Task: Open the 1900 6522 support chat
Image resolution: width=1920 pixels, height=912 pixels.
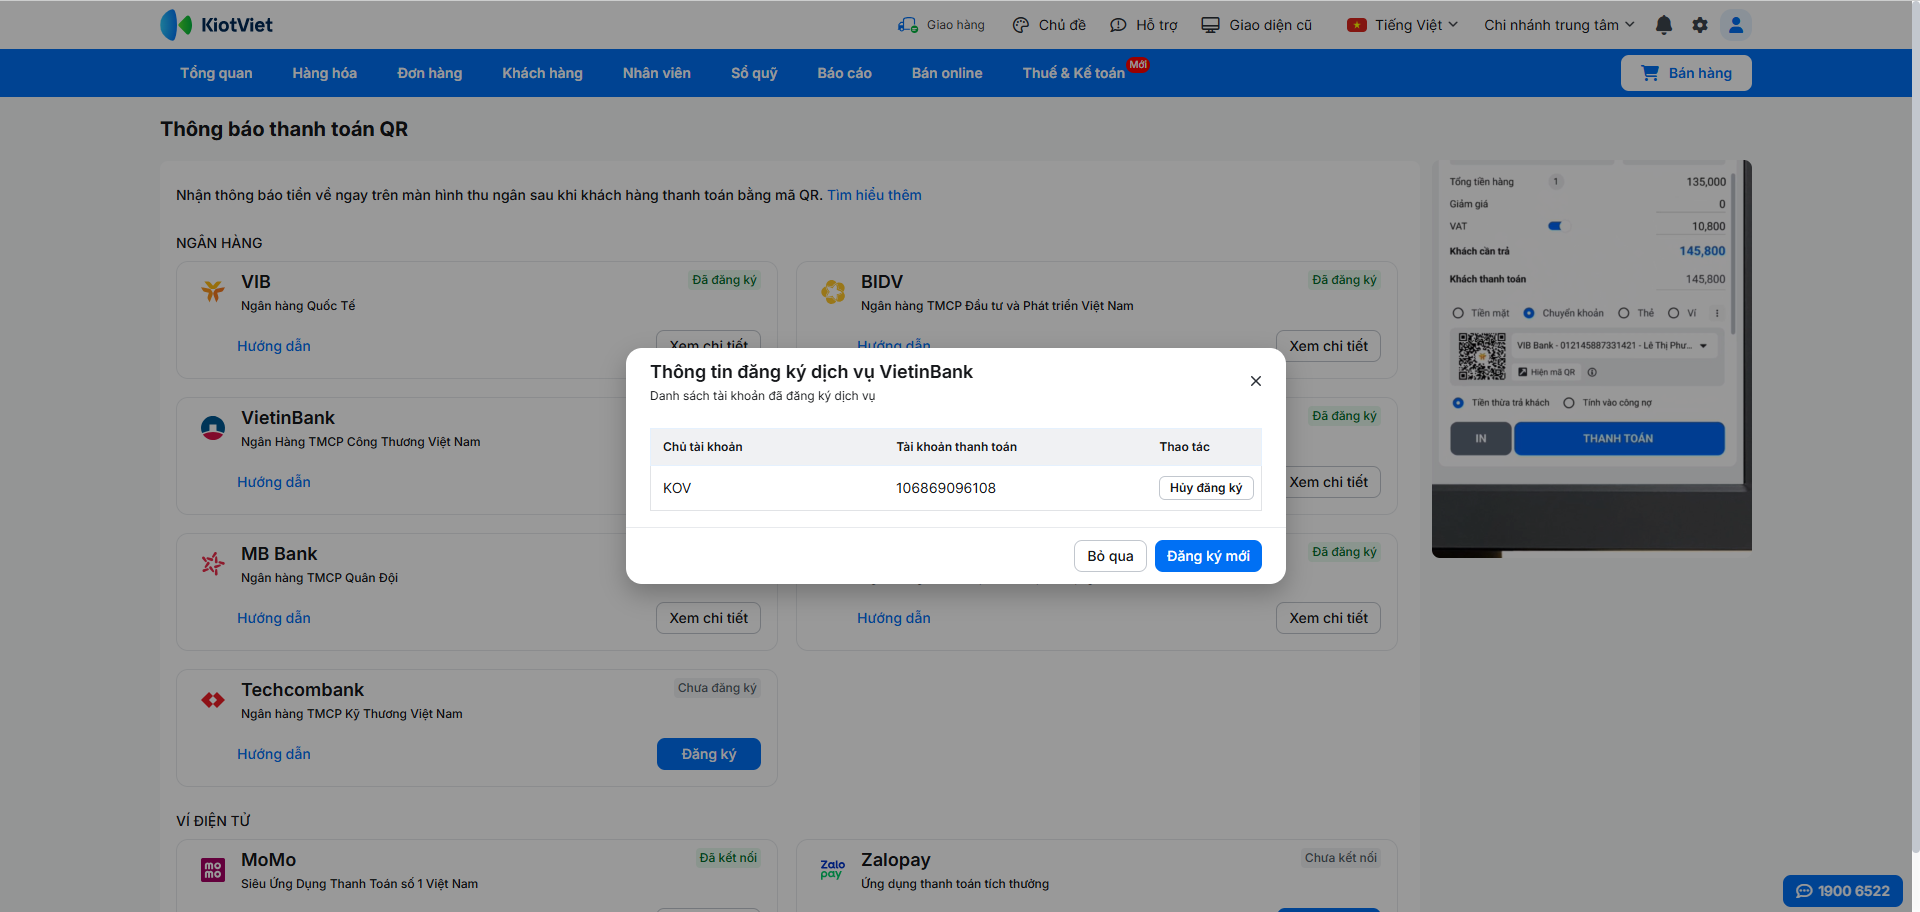Action: pyautogui.click(x=1843, y=891)
